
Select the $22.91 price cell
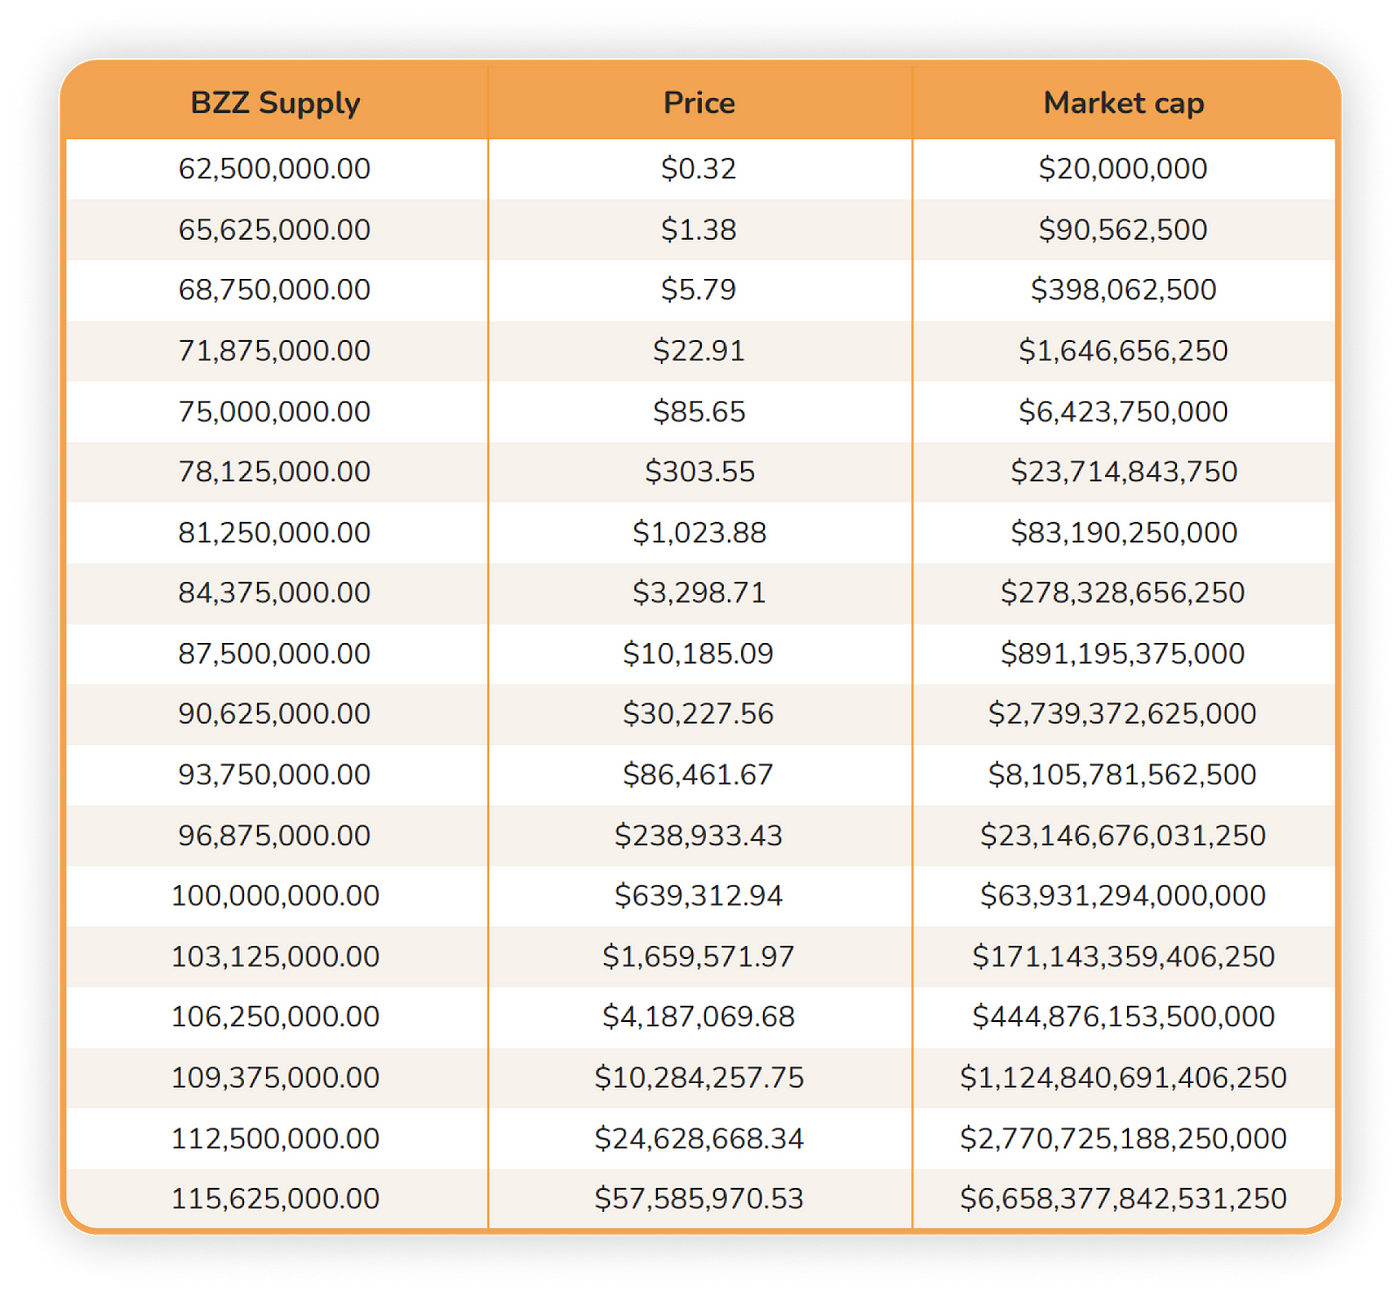(699, 351)
